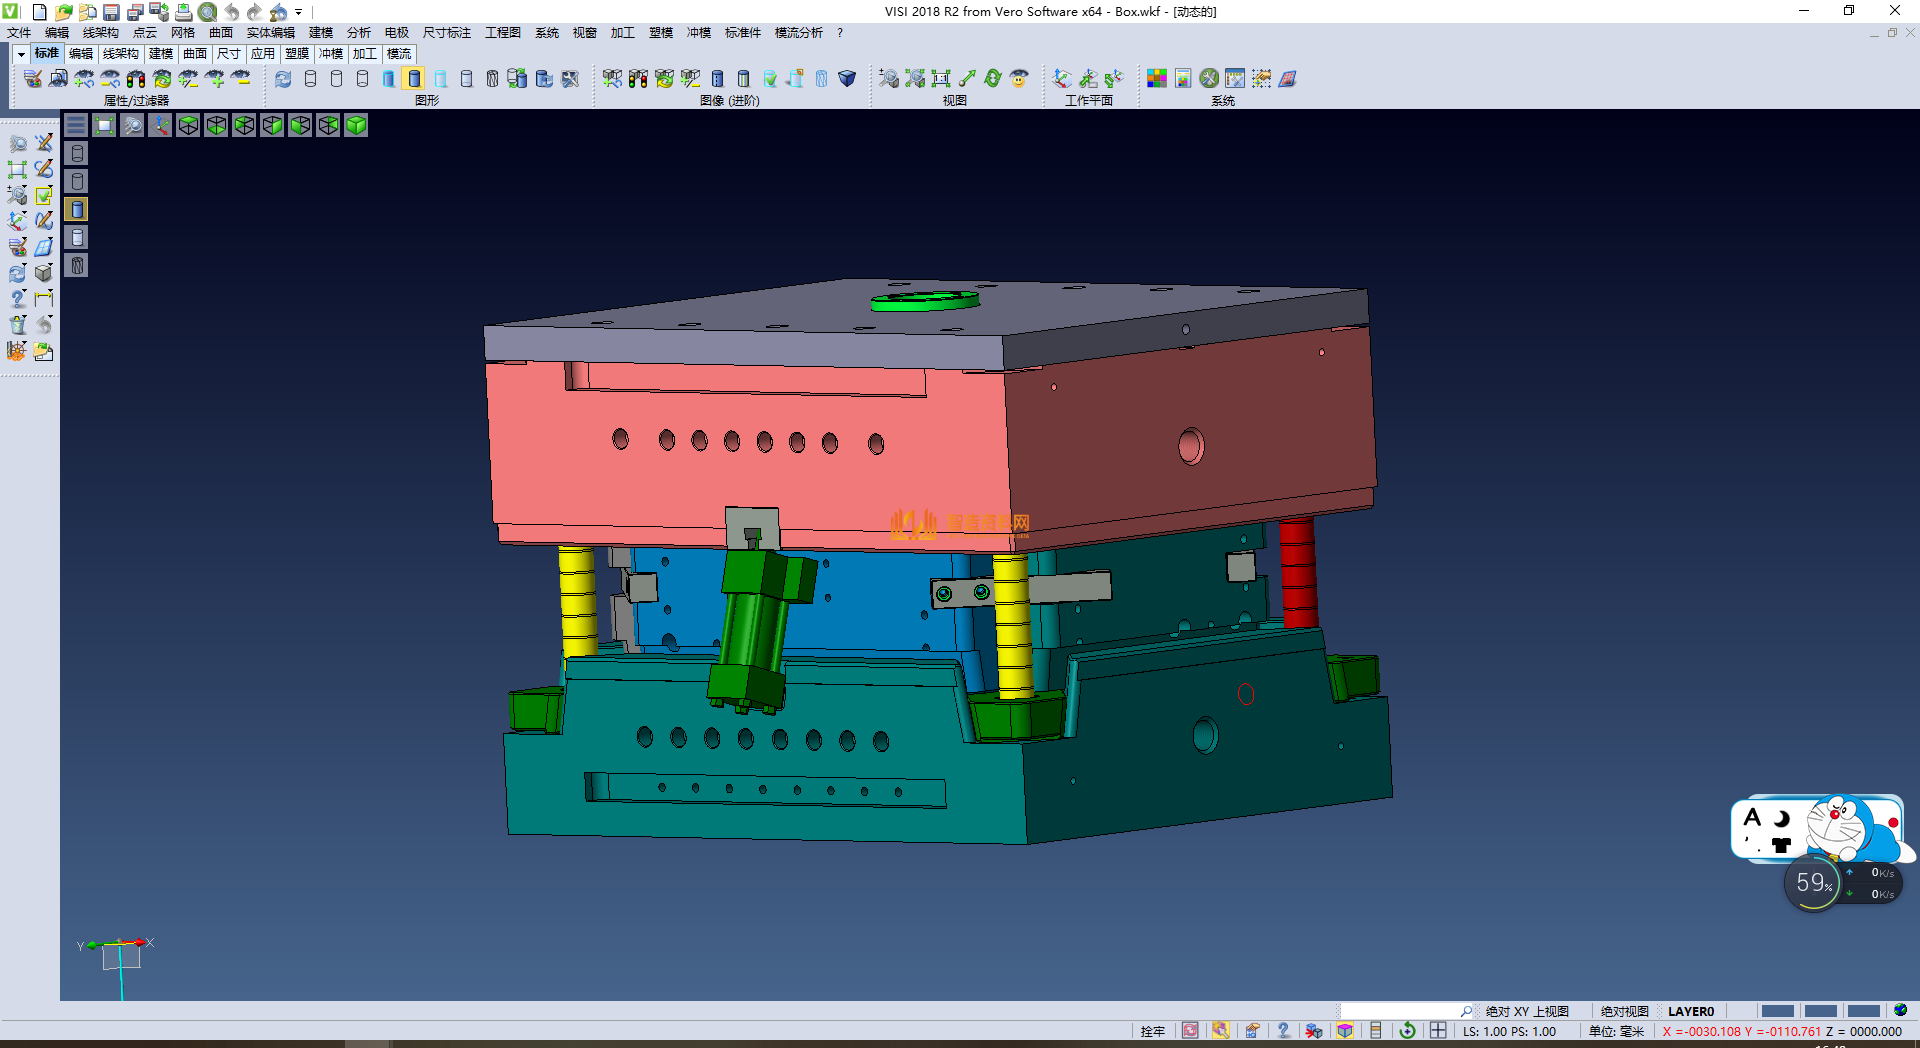This screenshot has height=1048, width=1920.
Task: Click the solid green cube view icon
Action: (356, 125)
